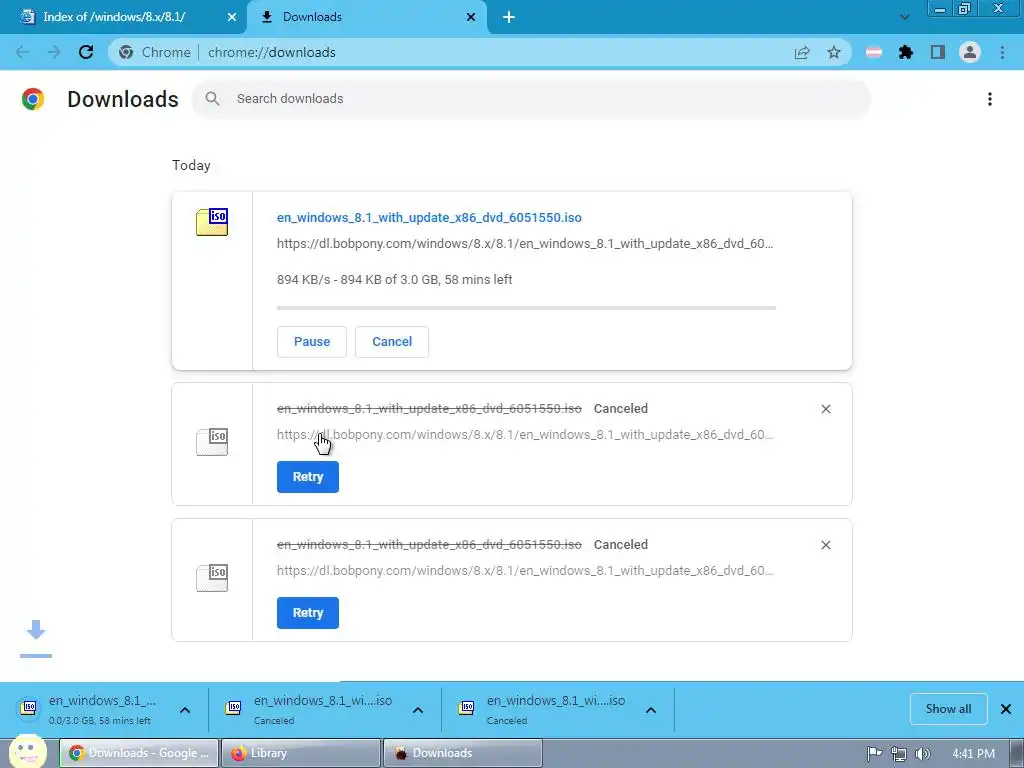Switch to Library taskbar window
Viewport: 1024px width, 768px height.
coord(301,753)
